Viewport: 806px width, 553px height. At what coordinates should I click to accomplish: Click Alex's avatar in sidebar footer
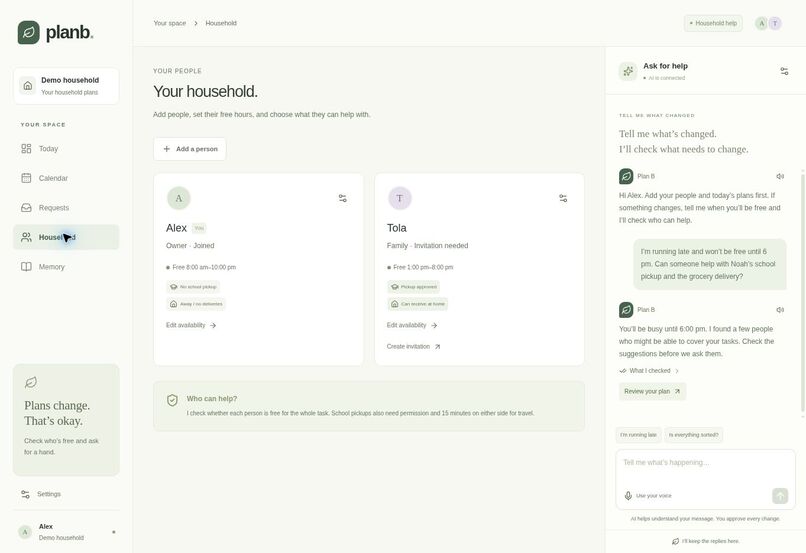tap(25, 532)
